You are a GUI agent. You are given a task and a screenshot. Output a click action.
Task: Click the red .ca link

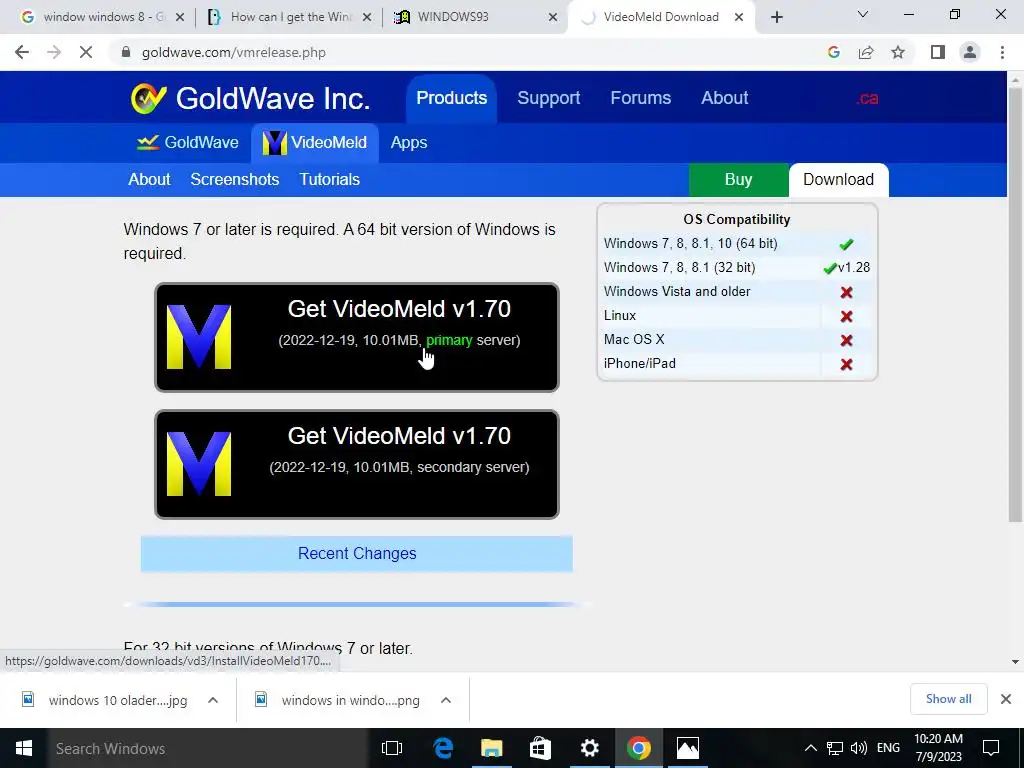click(867, 99)
